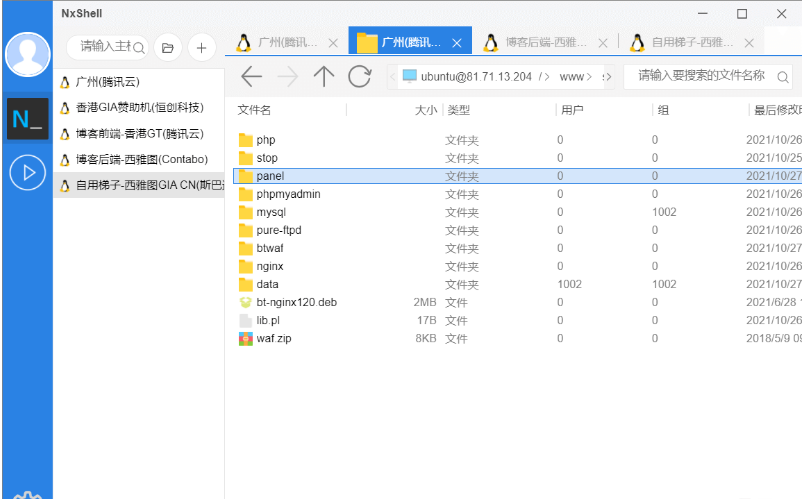
Task: Select host 博客前端-香港GT(腾讯云)
Action: 139,134
